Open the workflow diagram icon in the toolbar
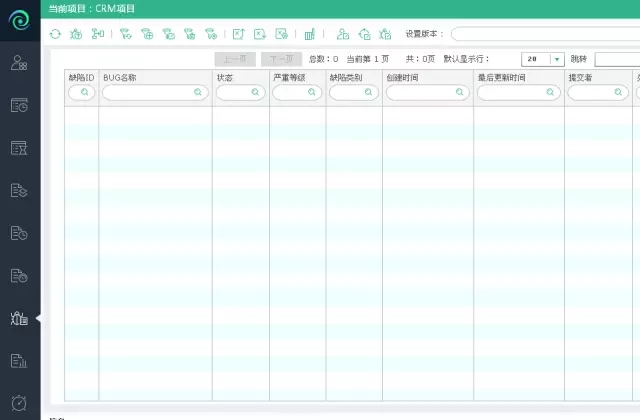 [98, 34]
